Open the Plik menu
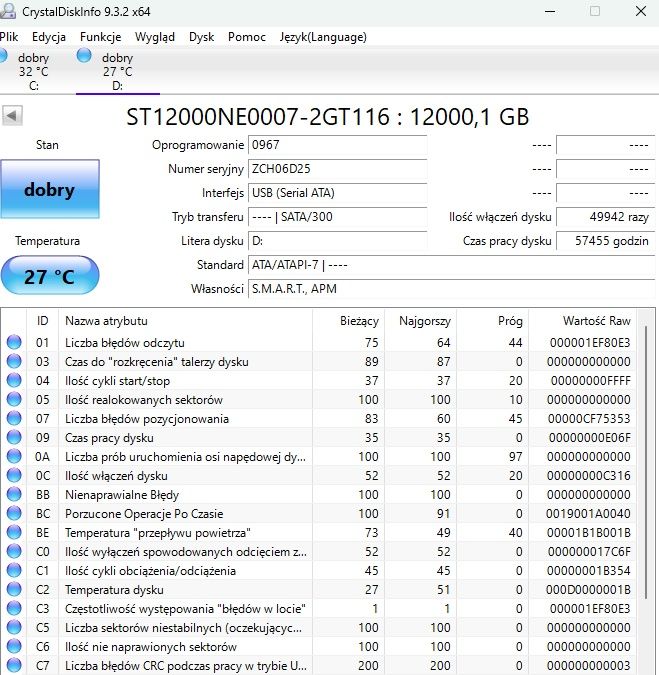 [x=9, y=37]
